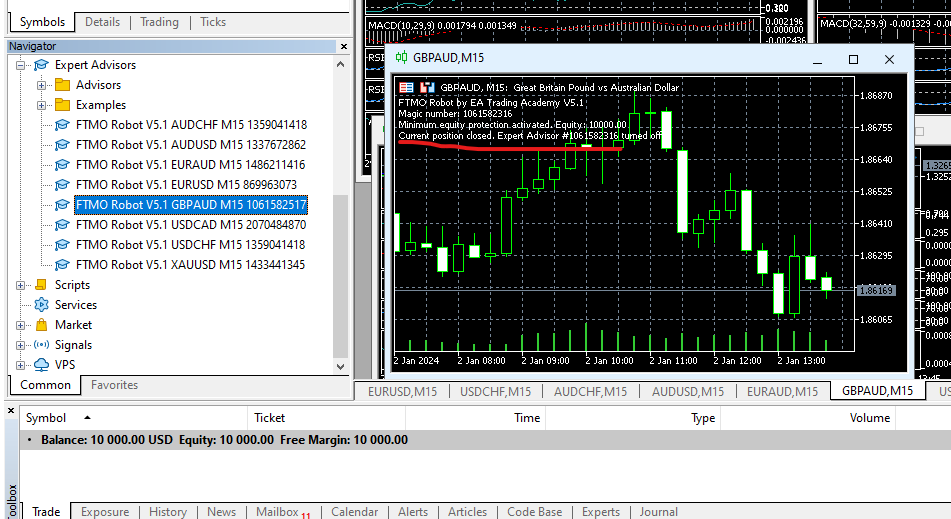
Task: Select FTMO Robot V5.1 EURUSD M15 869963073
Action: [186, 185]
